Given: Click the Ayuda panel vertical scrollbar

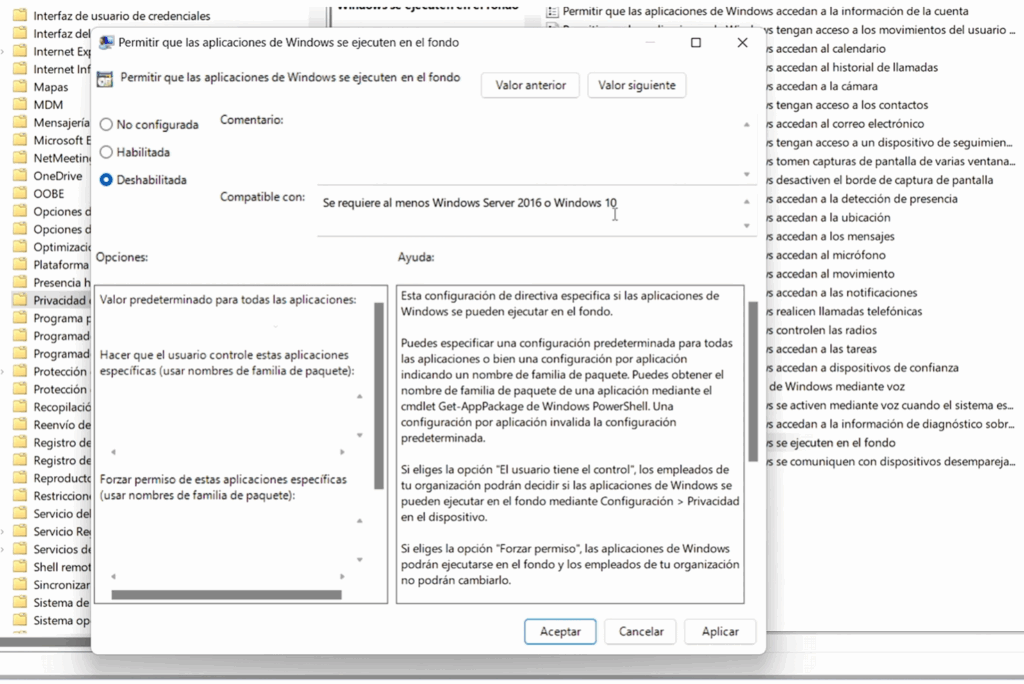Looking at the screenshot, I should (753, 382).
